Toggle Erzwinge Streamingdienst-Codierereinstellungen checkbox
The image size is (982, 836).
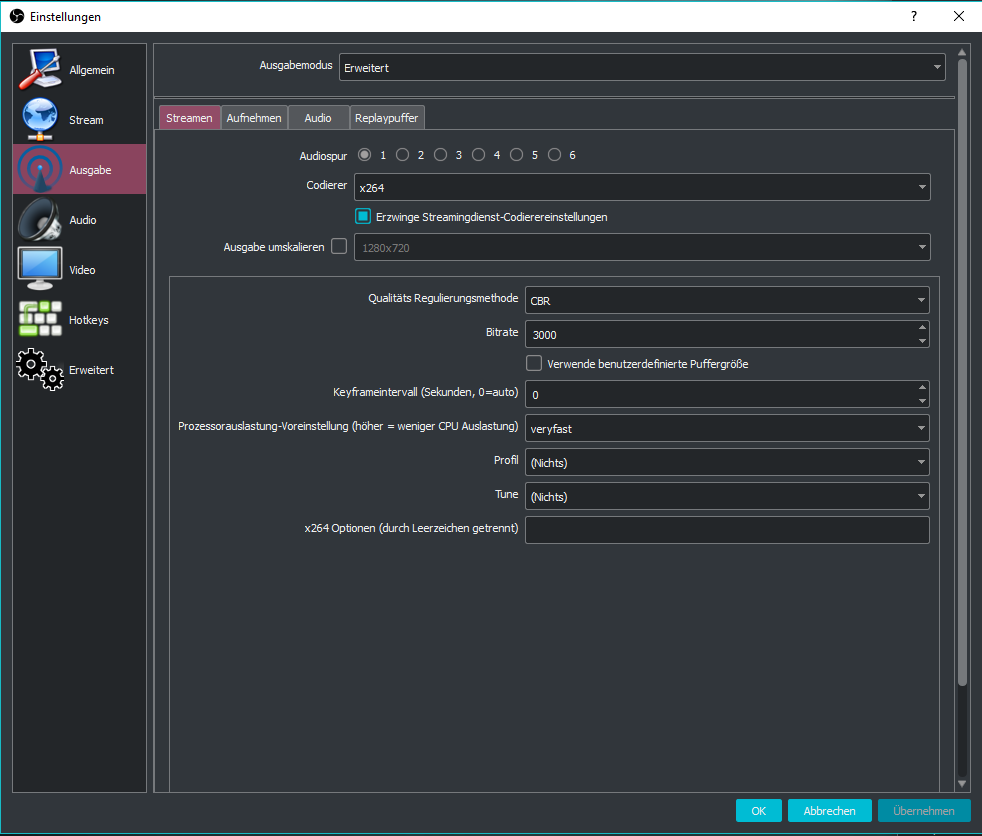pyautogui.click(x=364, y=216)
